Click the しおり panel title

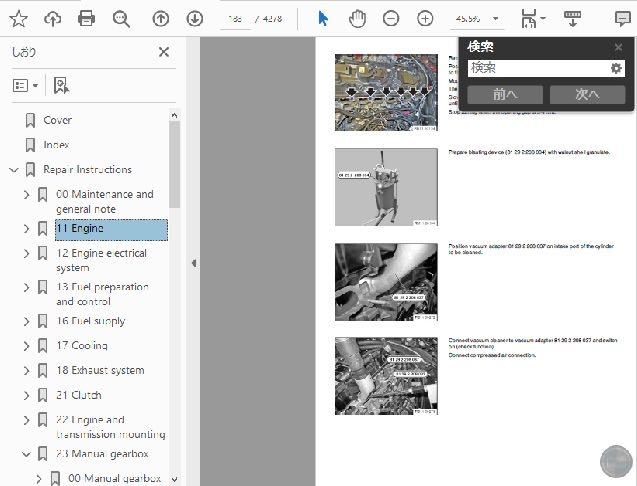click(24, 52)
